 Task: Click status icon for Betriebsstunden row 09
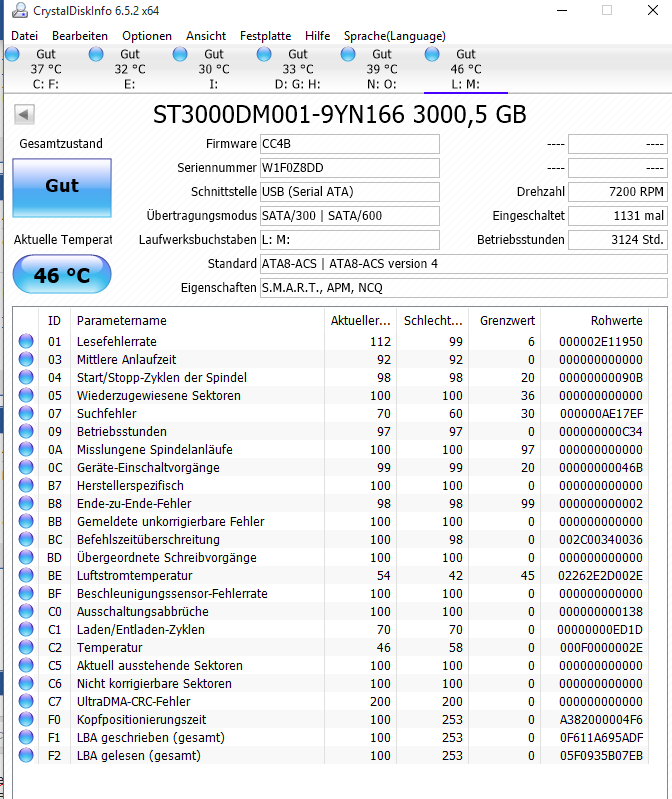tap(26, 432)
